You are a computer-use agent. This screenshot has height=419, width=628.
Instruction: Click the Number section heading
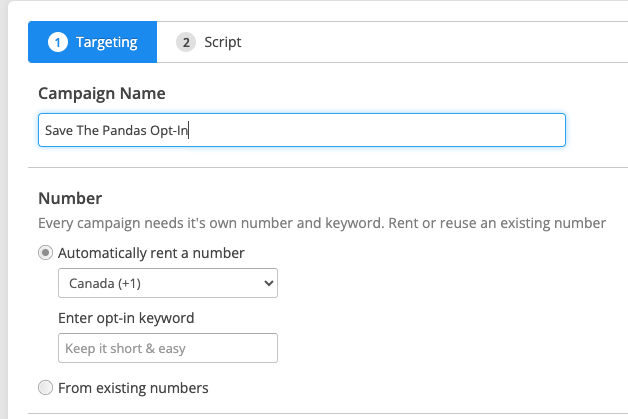click(x=70, y=198)
